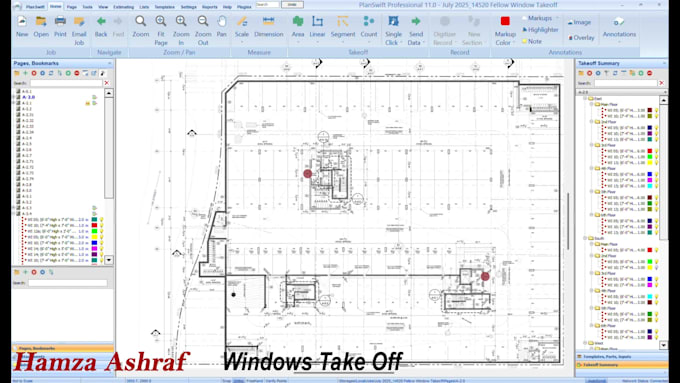Select page A-2.0 in the pages list
This screenshot has width=680, height=383.
29,97
